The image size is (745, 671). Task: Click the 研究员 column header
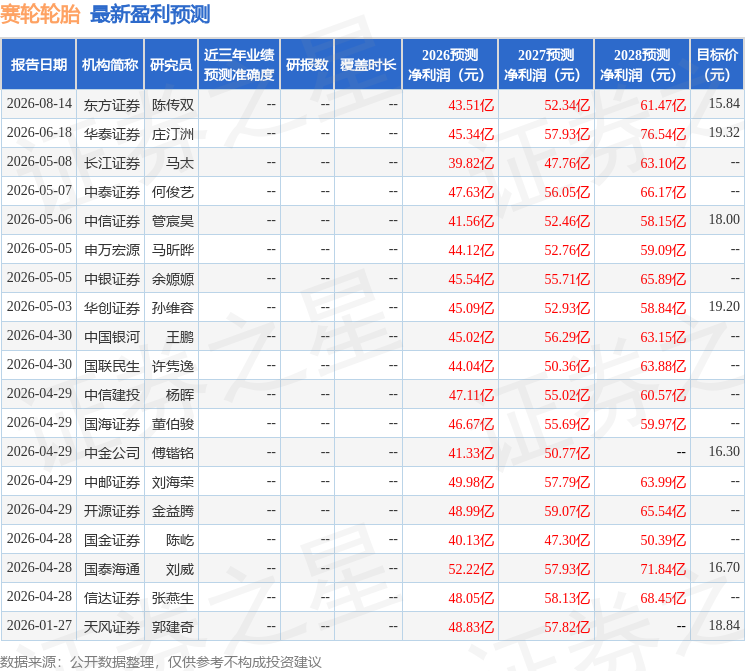tap(171, 64)
